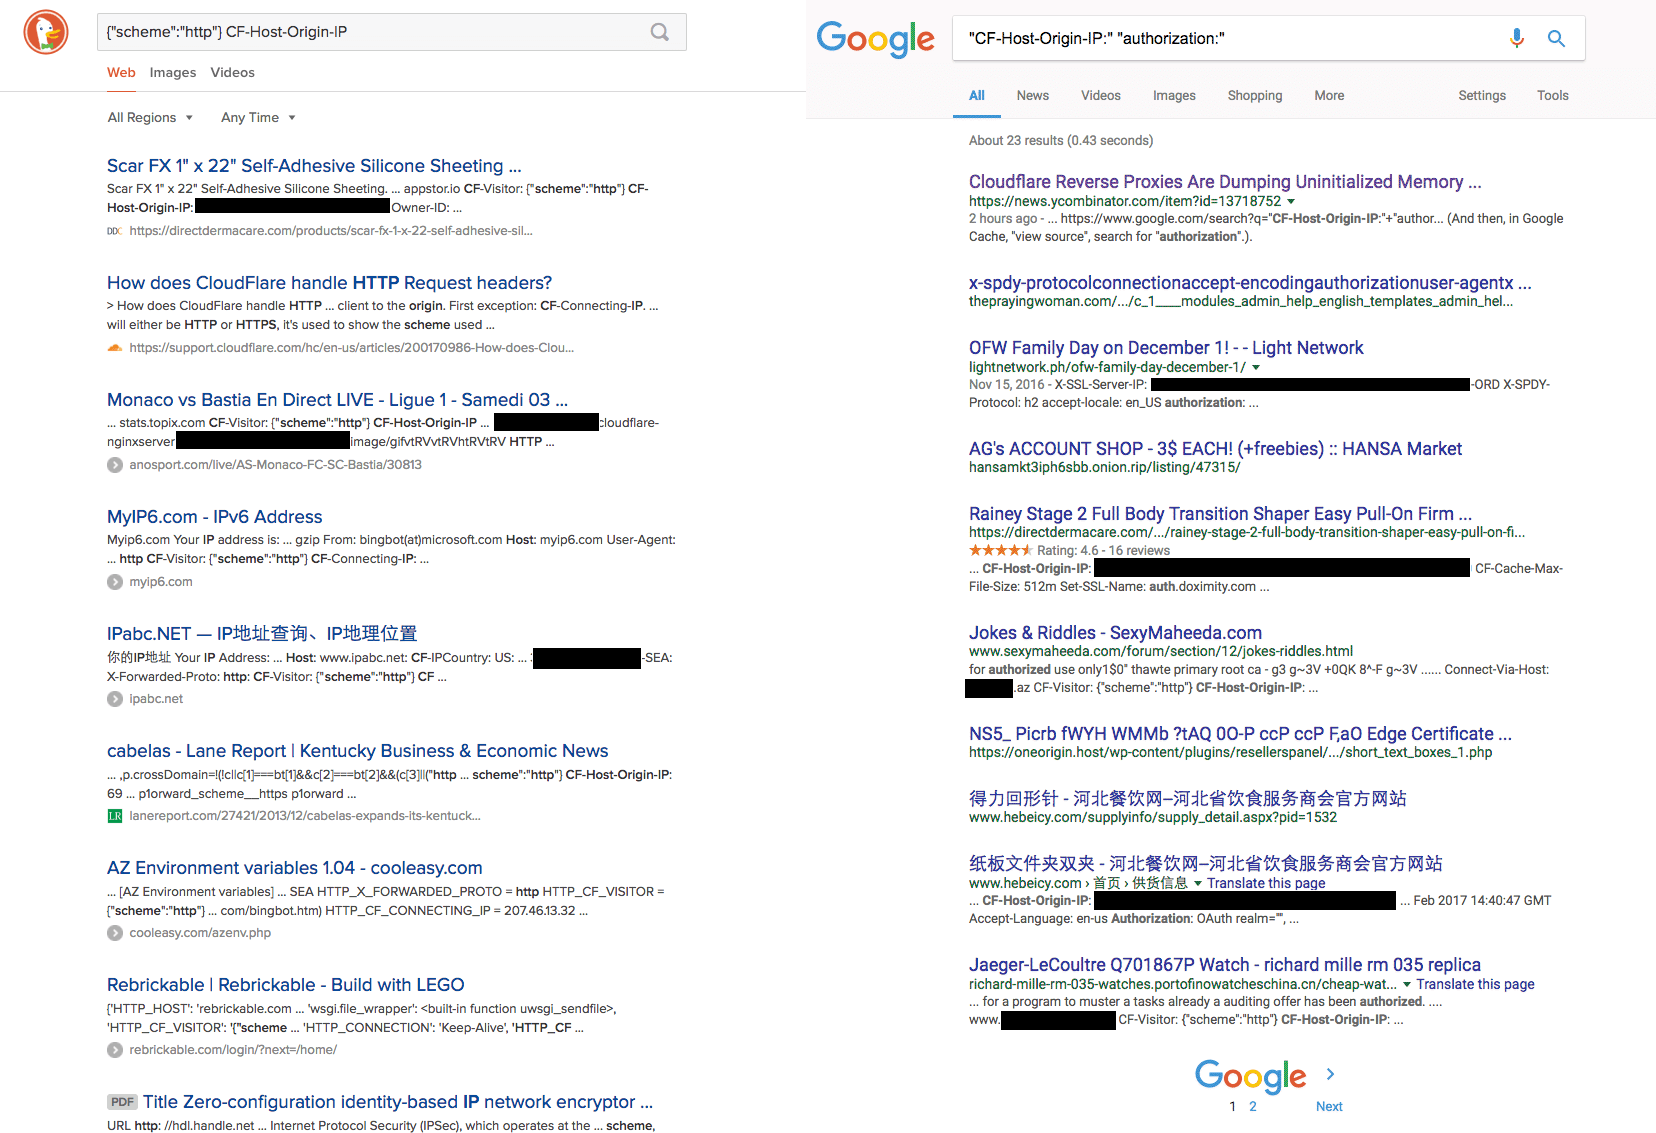Viewport: 1656px width, 1133px height.
Task: Switch to DuckDuckGo Videos tab
Action: (x=233, y=73)
